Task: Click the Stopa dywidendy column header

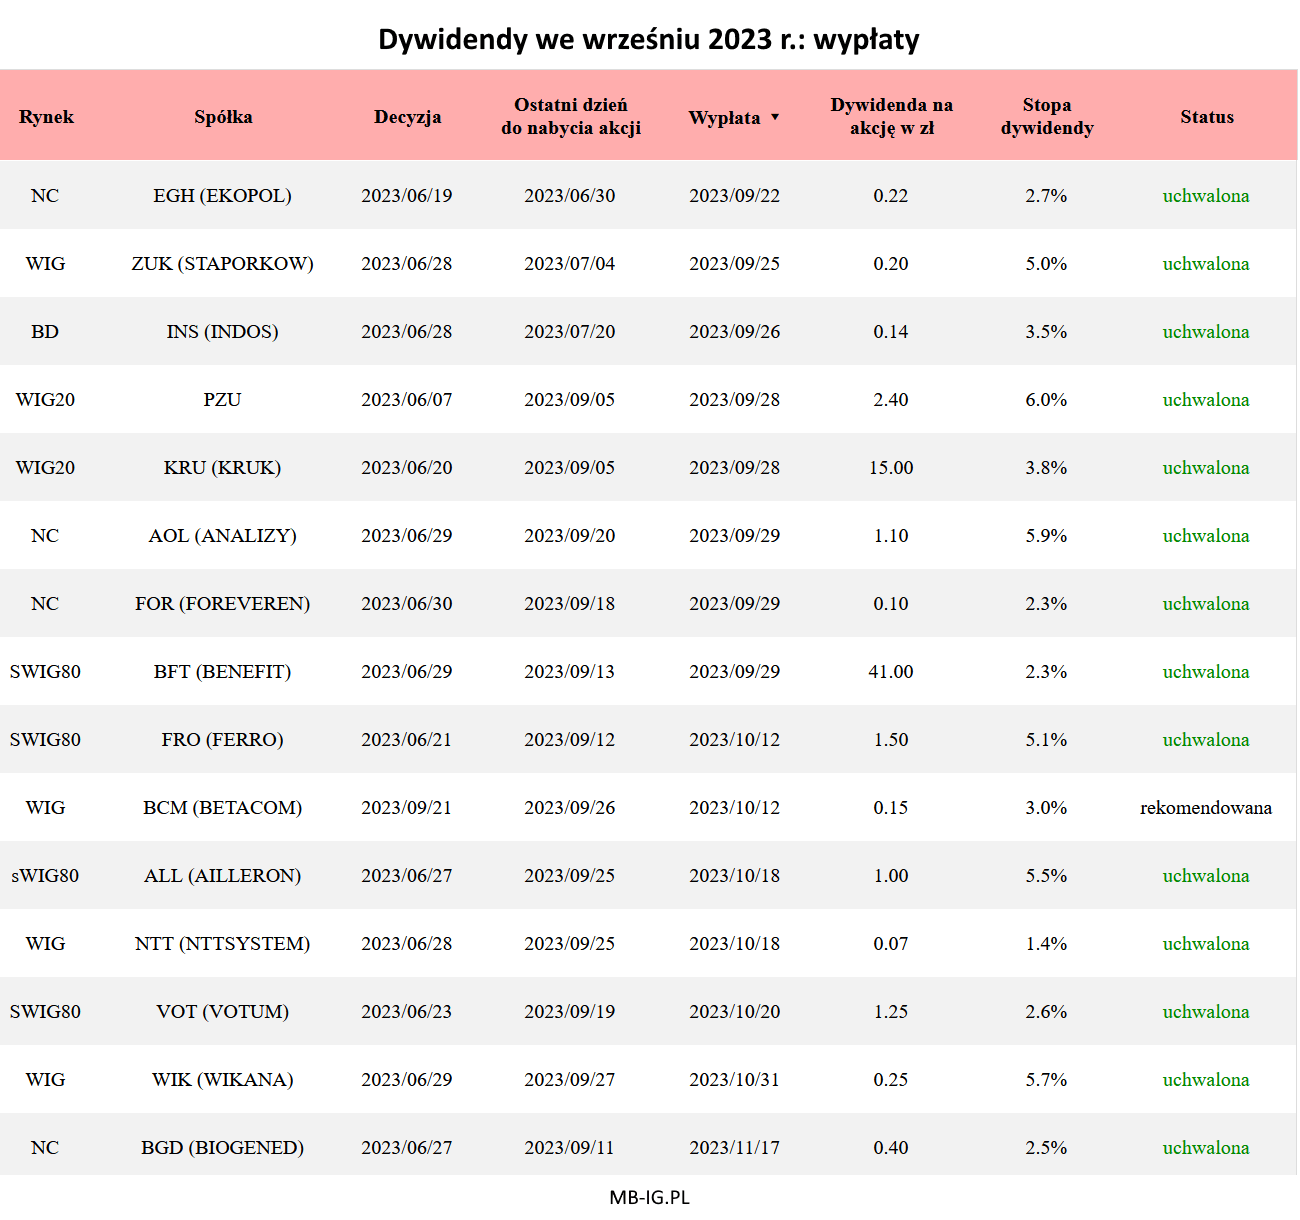Action: click(1046, 117)
